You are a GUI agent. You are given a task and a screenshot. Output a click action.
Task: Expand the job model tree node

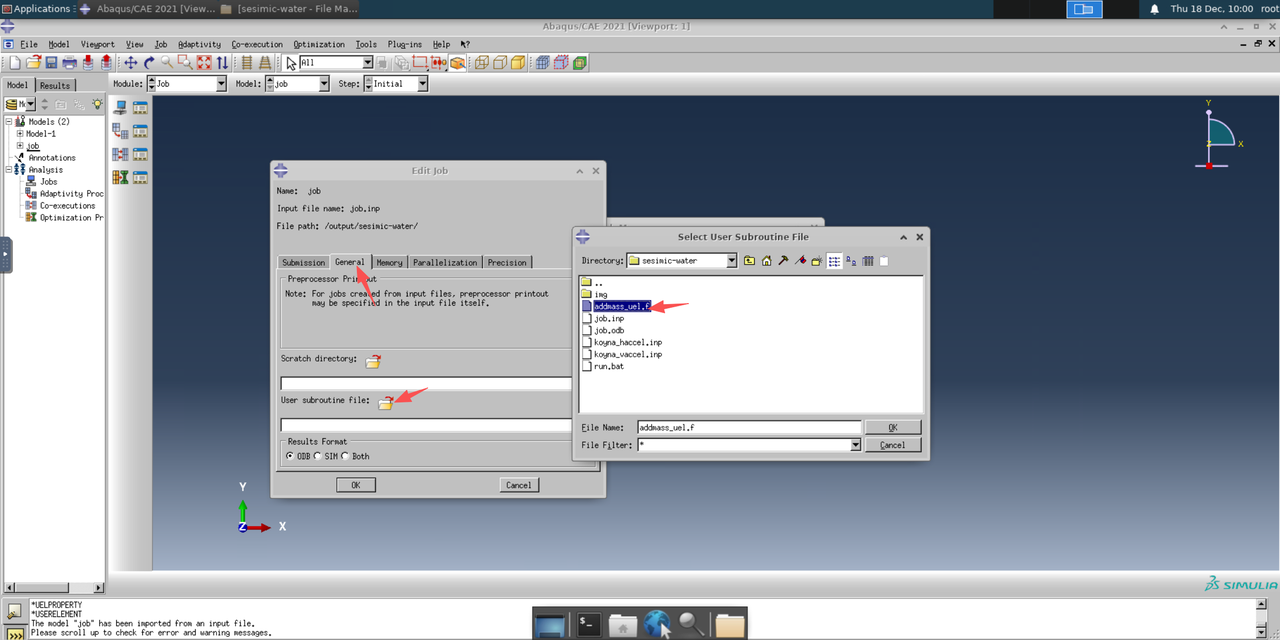click(x=20, y=146)
